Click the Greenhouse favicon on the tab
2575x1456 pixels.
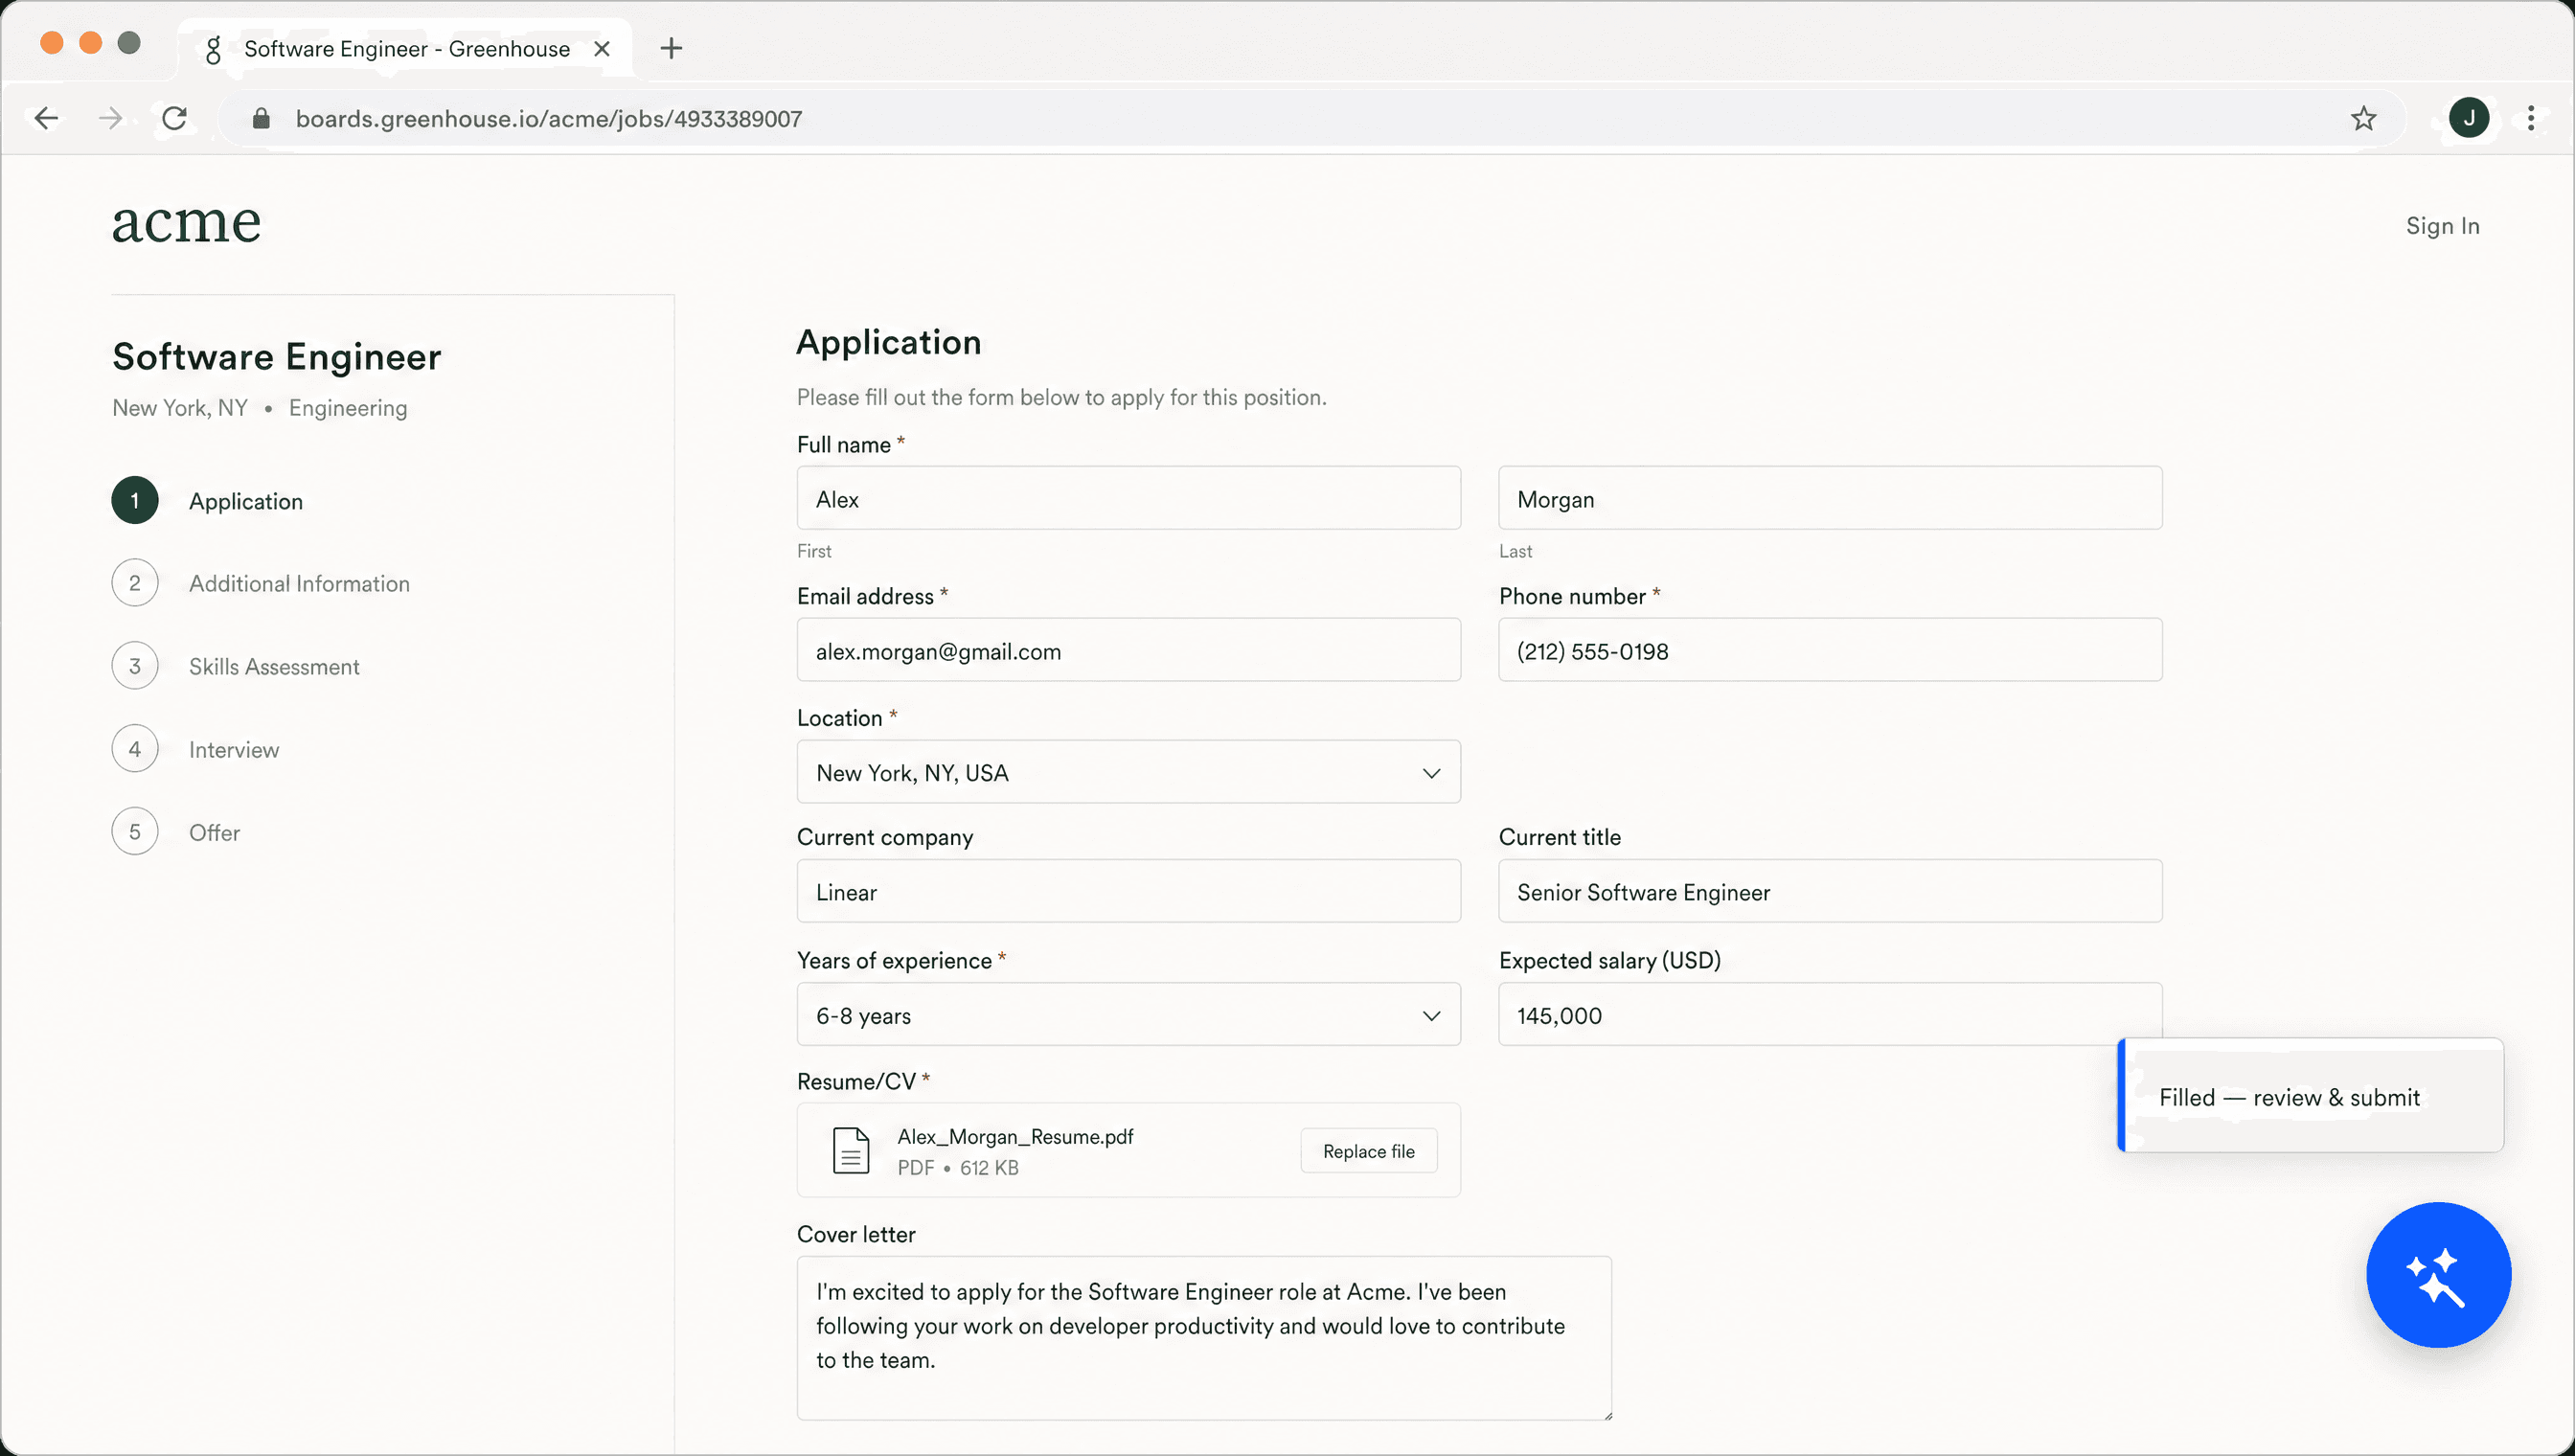213,49
